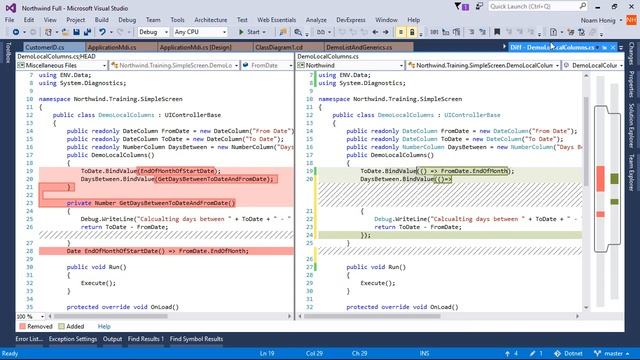Click the navigate back left arrow icon
The image size is (640, 360).
click(x=375, y=32)
